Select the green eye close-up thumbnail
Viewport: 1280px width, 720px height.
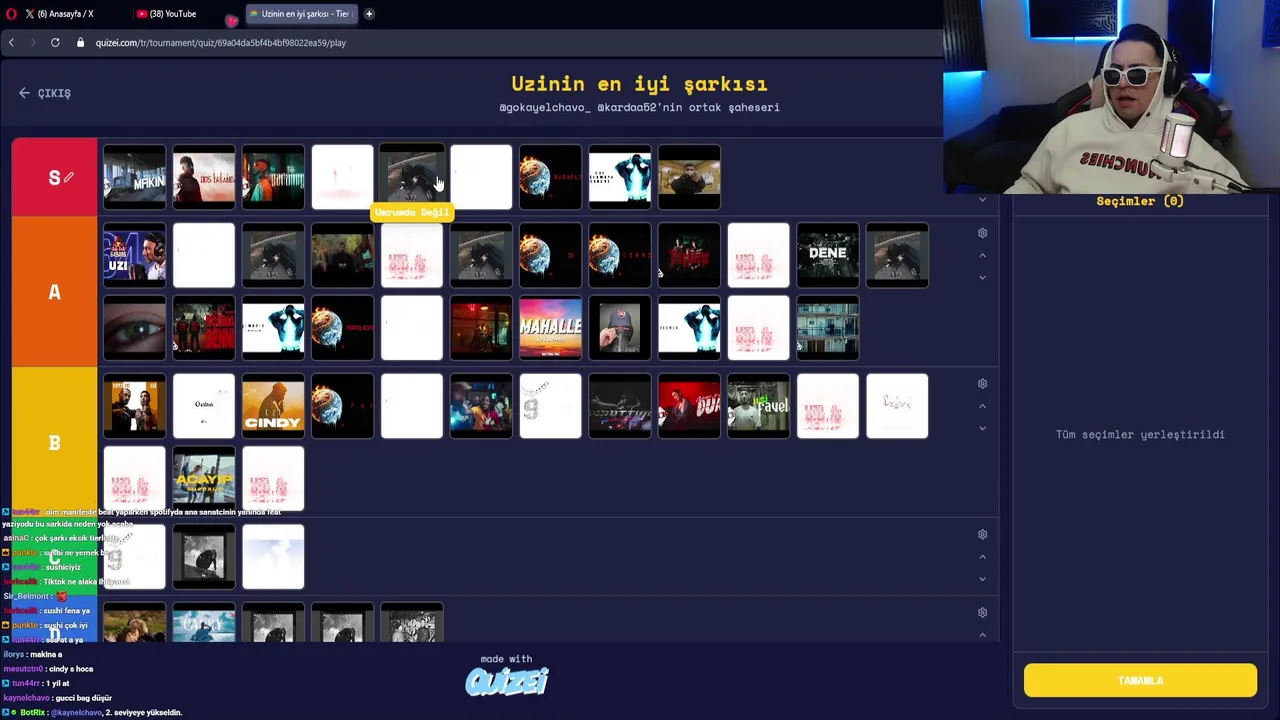pyautogui.click(x=134, y=327)
